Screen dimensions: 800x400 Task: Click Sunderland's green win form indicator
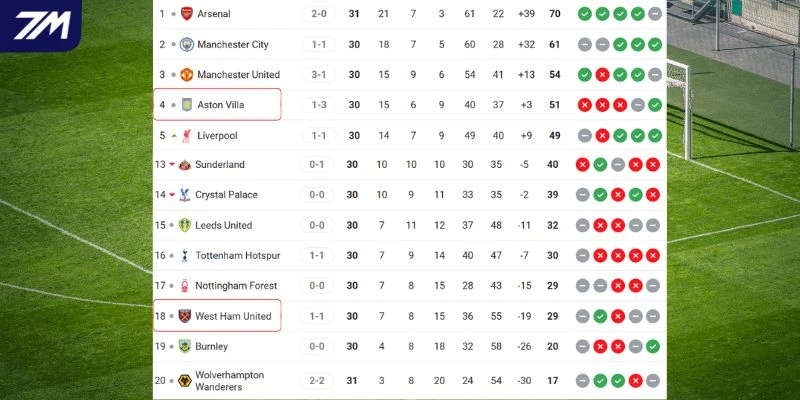pos(600,165)
